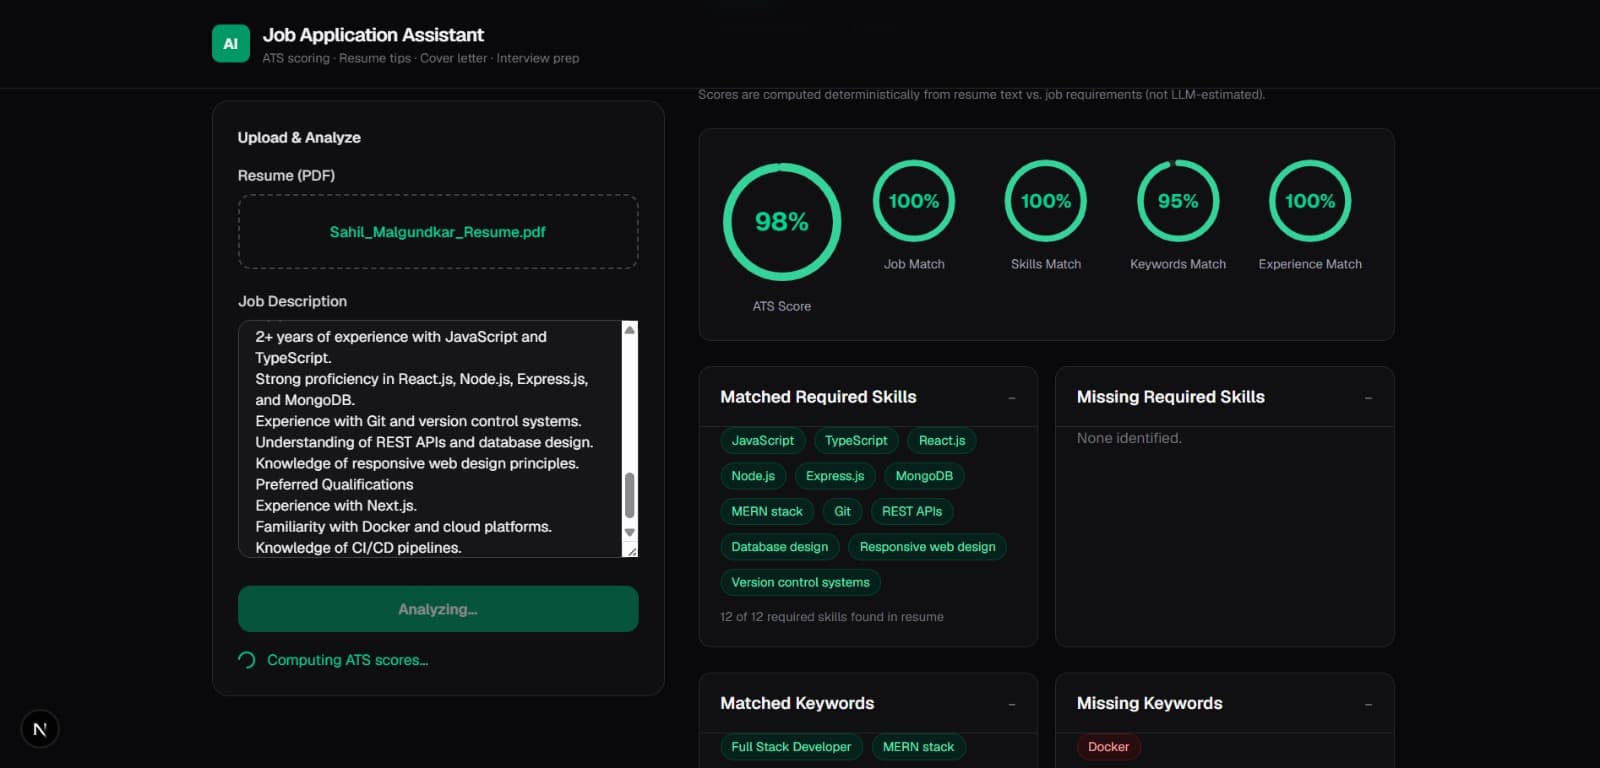Click the Matched Keywords heading
The image size is (1600, 768).
(797, 704)
